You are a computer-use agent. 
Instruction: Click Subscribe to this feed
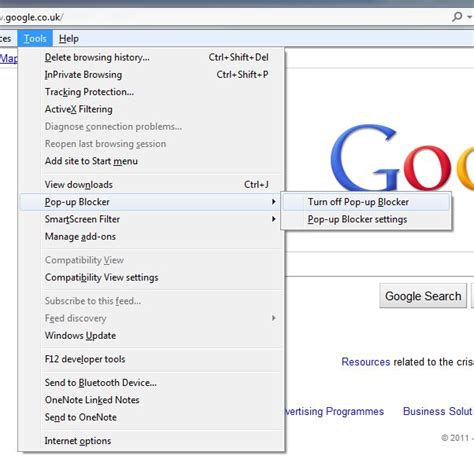[152, 301]
